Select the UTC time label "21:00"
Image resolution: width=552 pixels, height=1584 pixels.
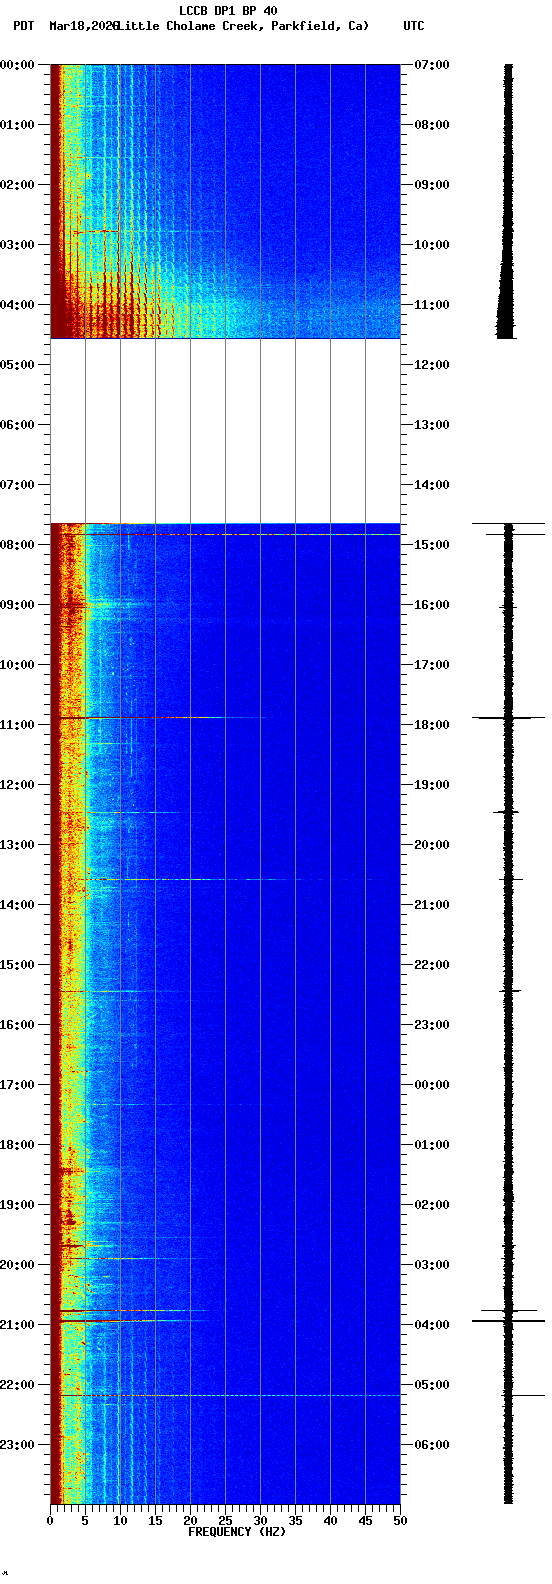click(x=432, y=905)
